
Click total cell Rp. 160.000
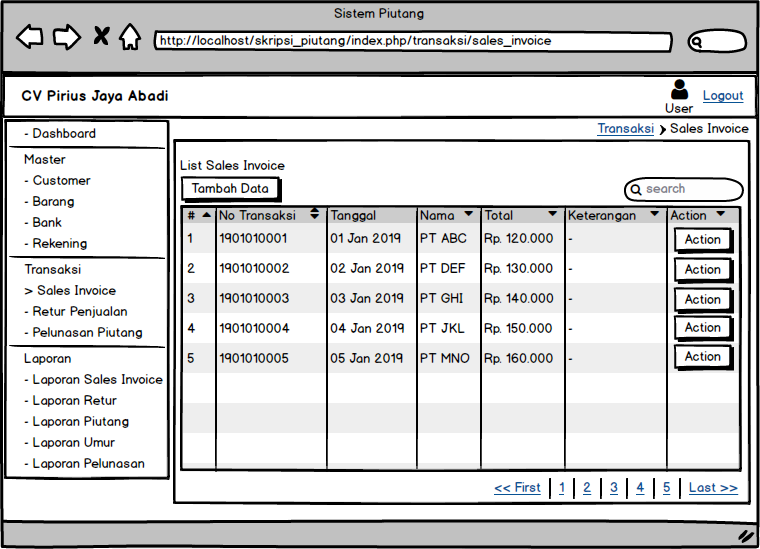coord(518,359)
